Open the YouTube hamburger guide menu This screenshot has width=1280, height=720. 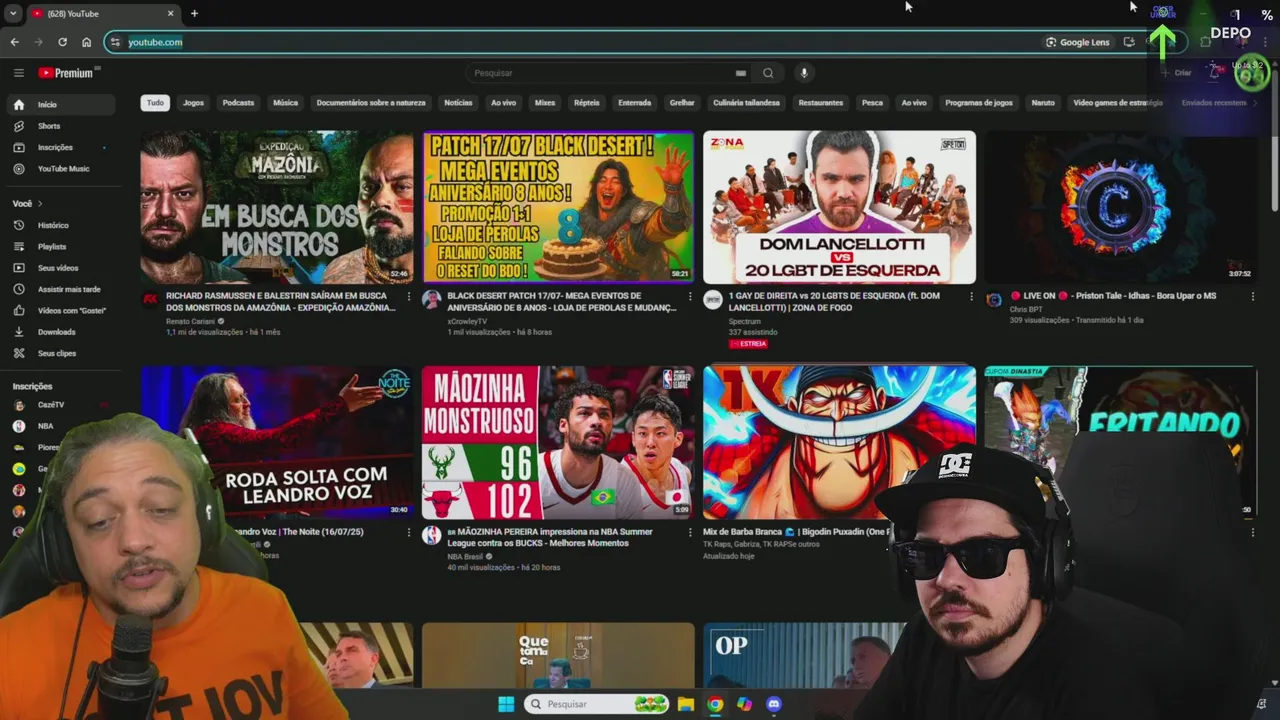(18, 73)
